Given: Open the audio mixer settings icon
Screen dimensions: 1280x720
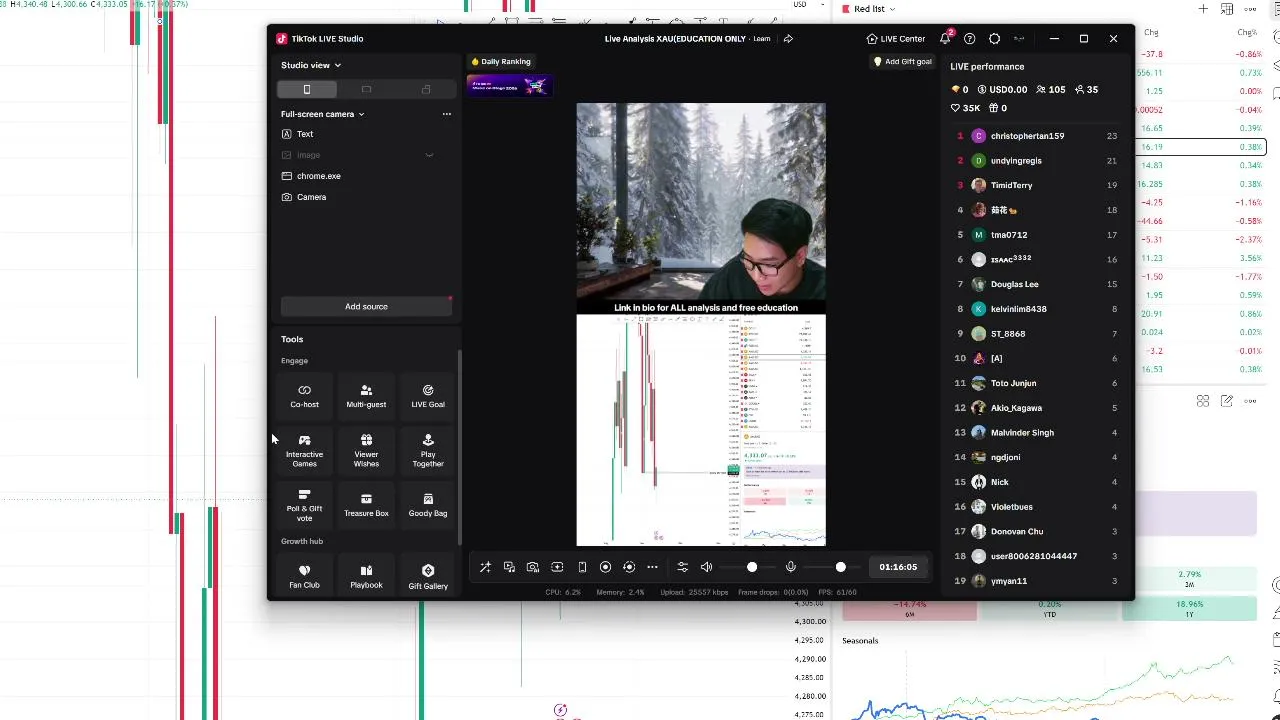Looking at the screenshot, I should [x=682, y=567].
